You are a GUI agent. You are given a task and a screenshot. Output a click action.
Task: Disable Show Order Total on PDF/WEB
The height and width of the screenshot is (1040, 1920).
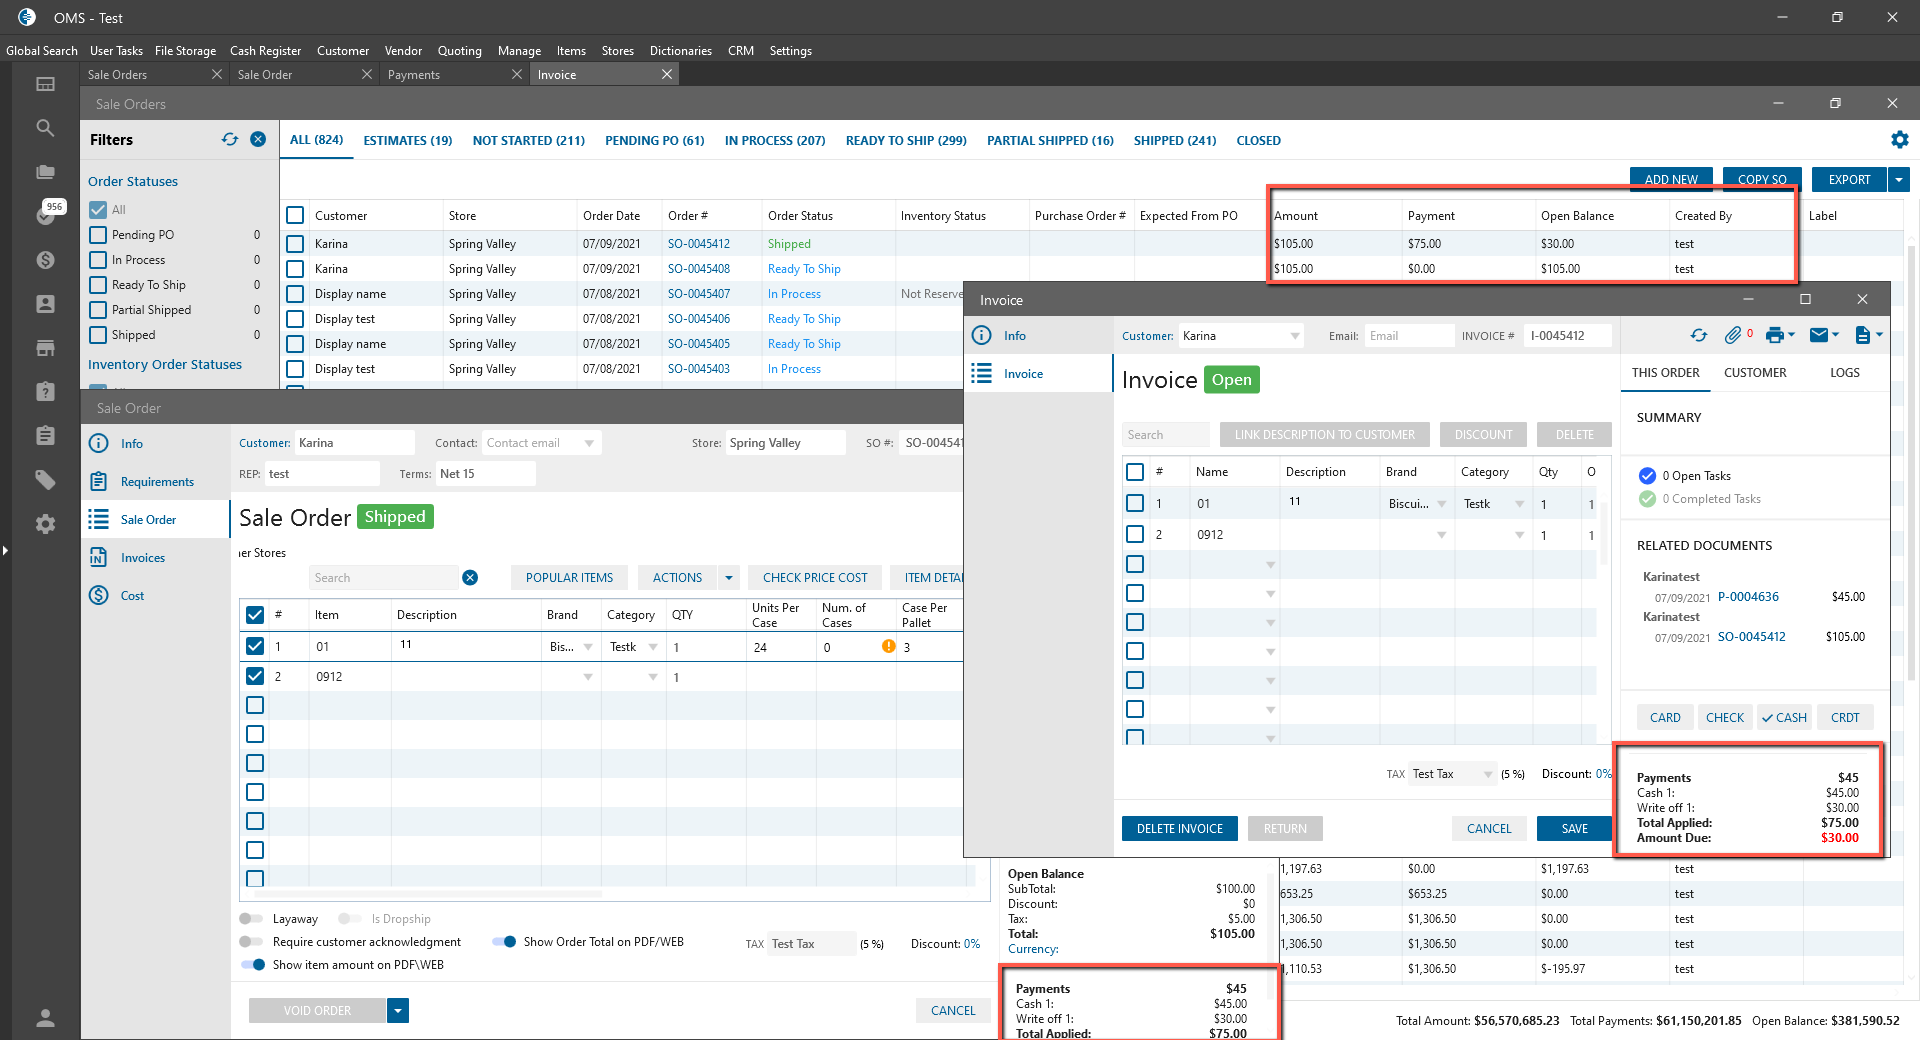[505, 942]
